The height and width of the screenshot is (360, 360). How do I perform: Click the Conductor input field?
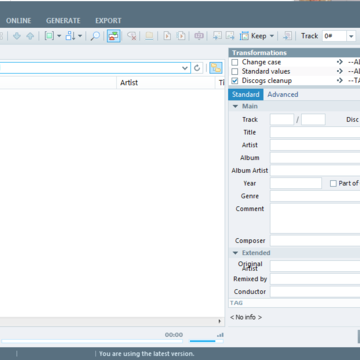pyautogui.click(x=315, y=292)
